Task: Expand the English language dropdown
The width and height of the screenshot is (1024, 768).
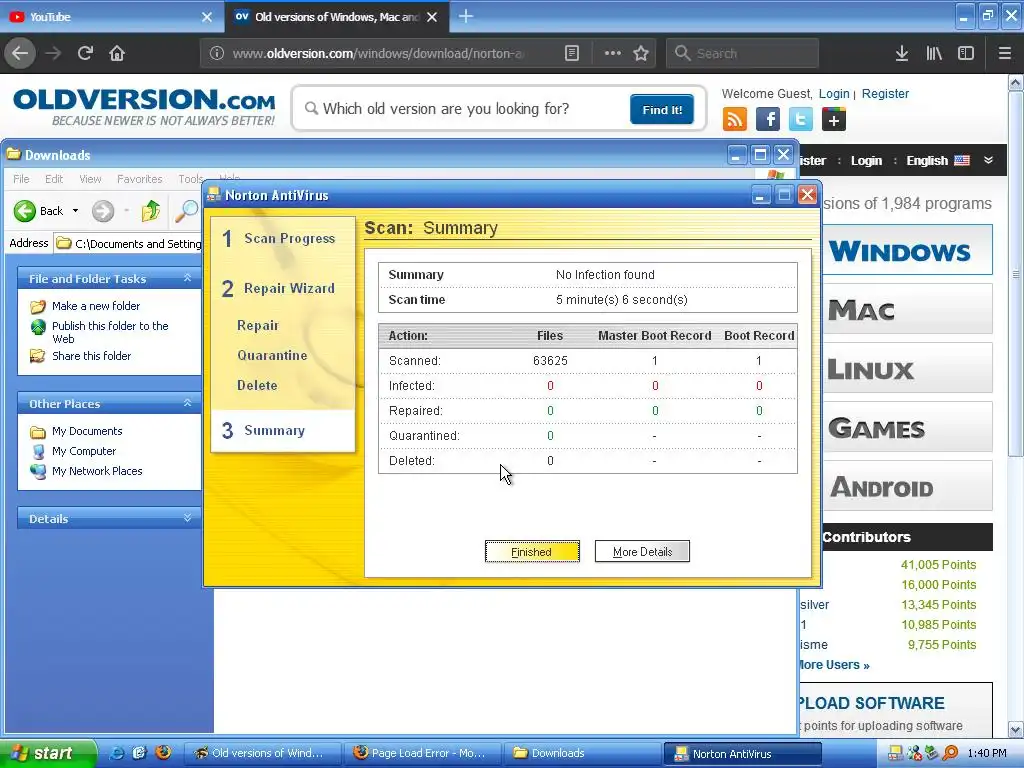Action: pyautogui.click(x=950, y=161)
